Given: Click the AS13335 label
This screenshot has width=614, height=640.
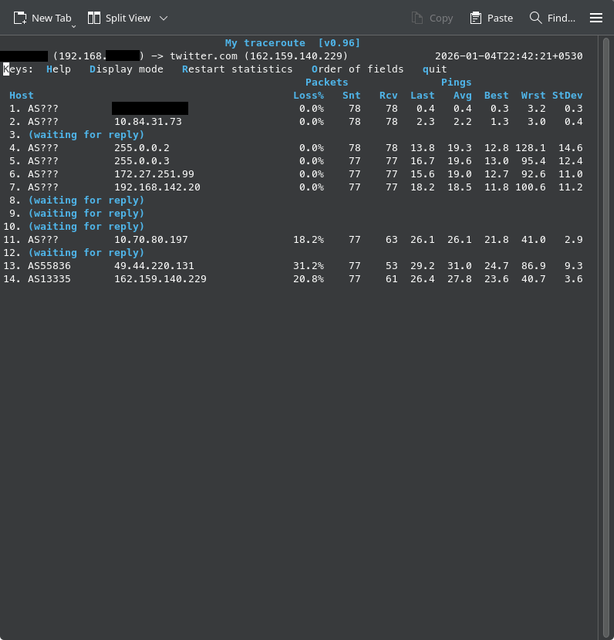Looking at the screenshot, I should 49,279.
